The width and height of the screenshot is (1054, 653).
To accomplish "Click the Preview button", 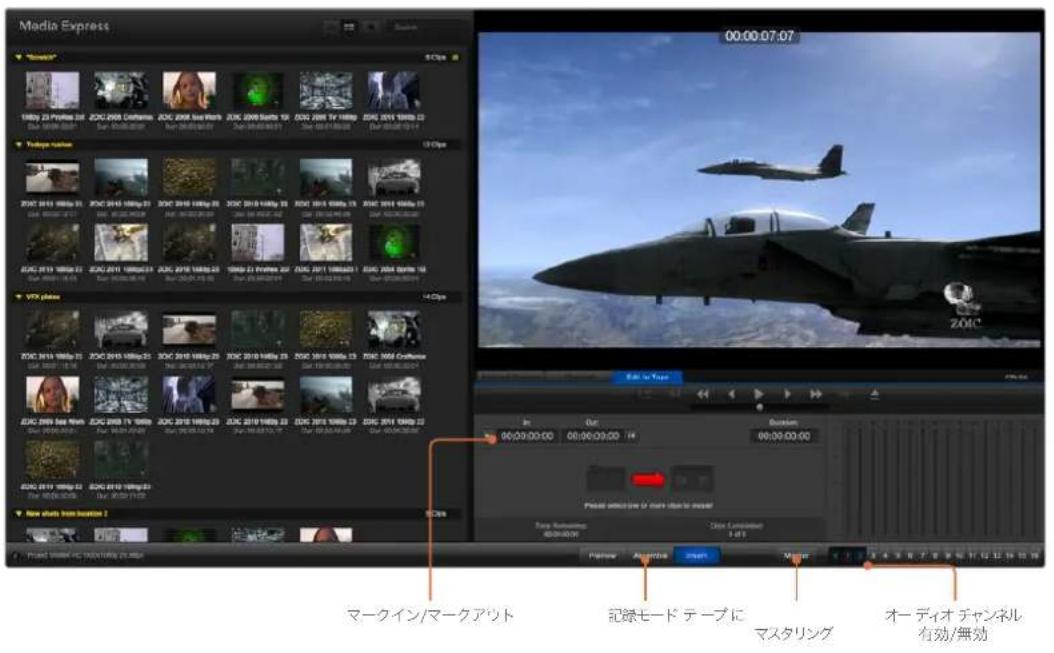I will point(602,555).
